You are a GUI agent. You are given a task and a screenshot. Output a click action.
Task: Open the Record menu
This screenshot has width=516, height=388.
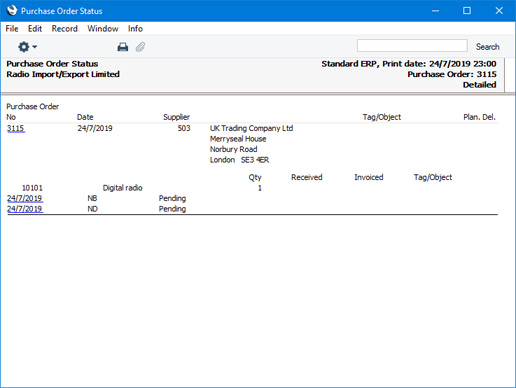pyautogui.click(x=64, y=29)
